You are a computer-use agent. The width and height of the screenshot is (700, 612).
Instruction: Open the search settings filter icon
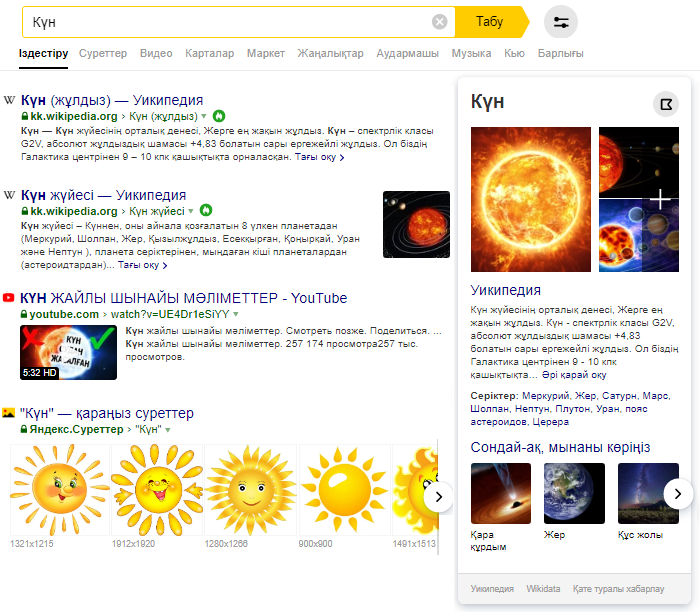point(561,22)
